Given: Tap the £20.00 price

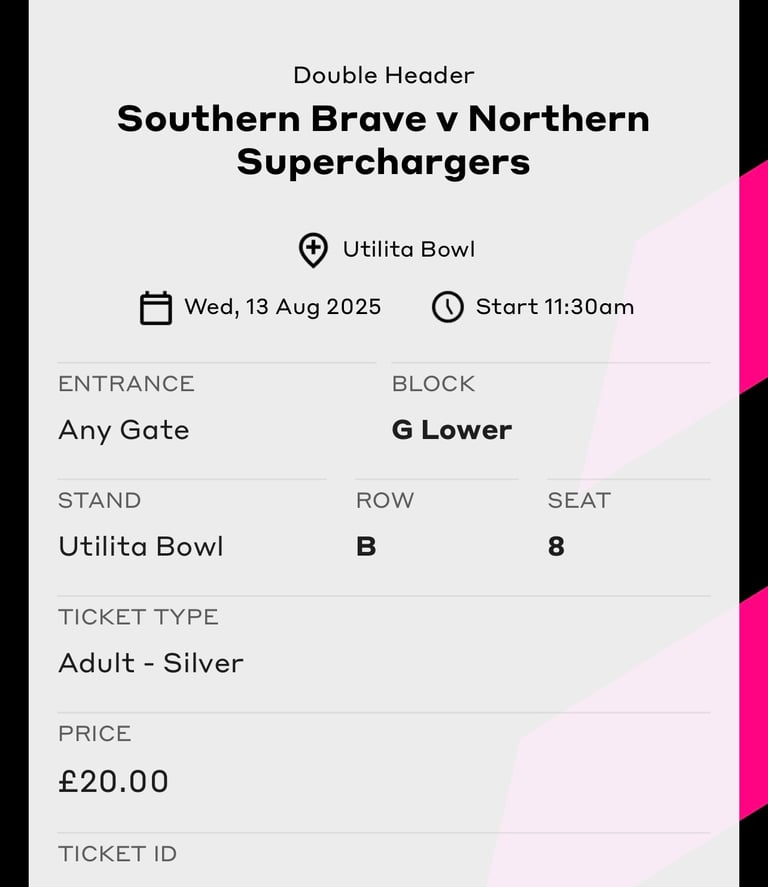Looking at the screenshot, I should click(x=114, y=781).
